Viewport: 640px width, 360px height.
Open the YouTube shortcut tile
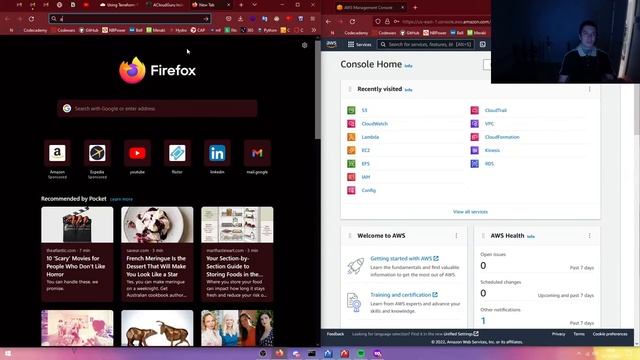tap(137, 153)
